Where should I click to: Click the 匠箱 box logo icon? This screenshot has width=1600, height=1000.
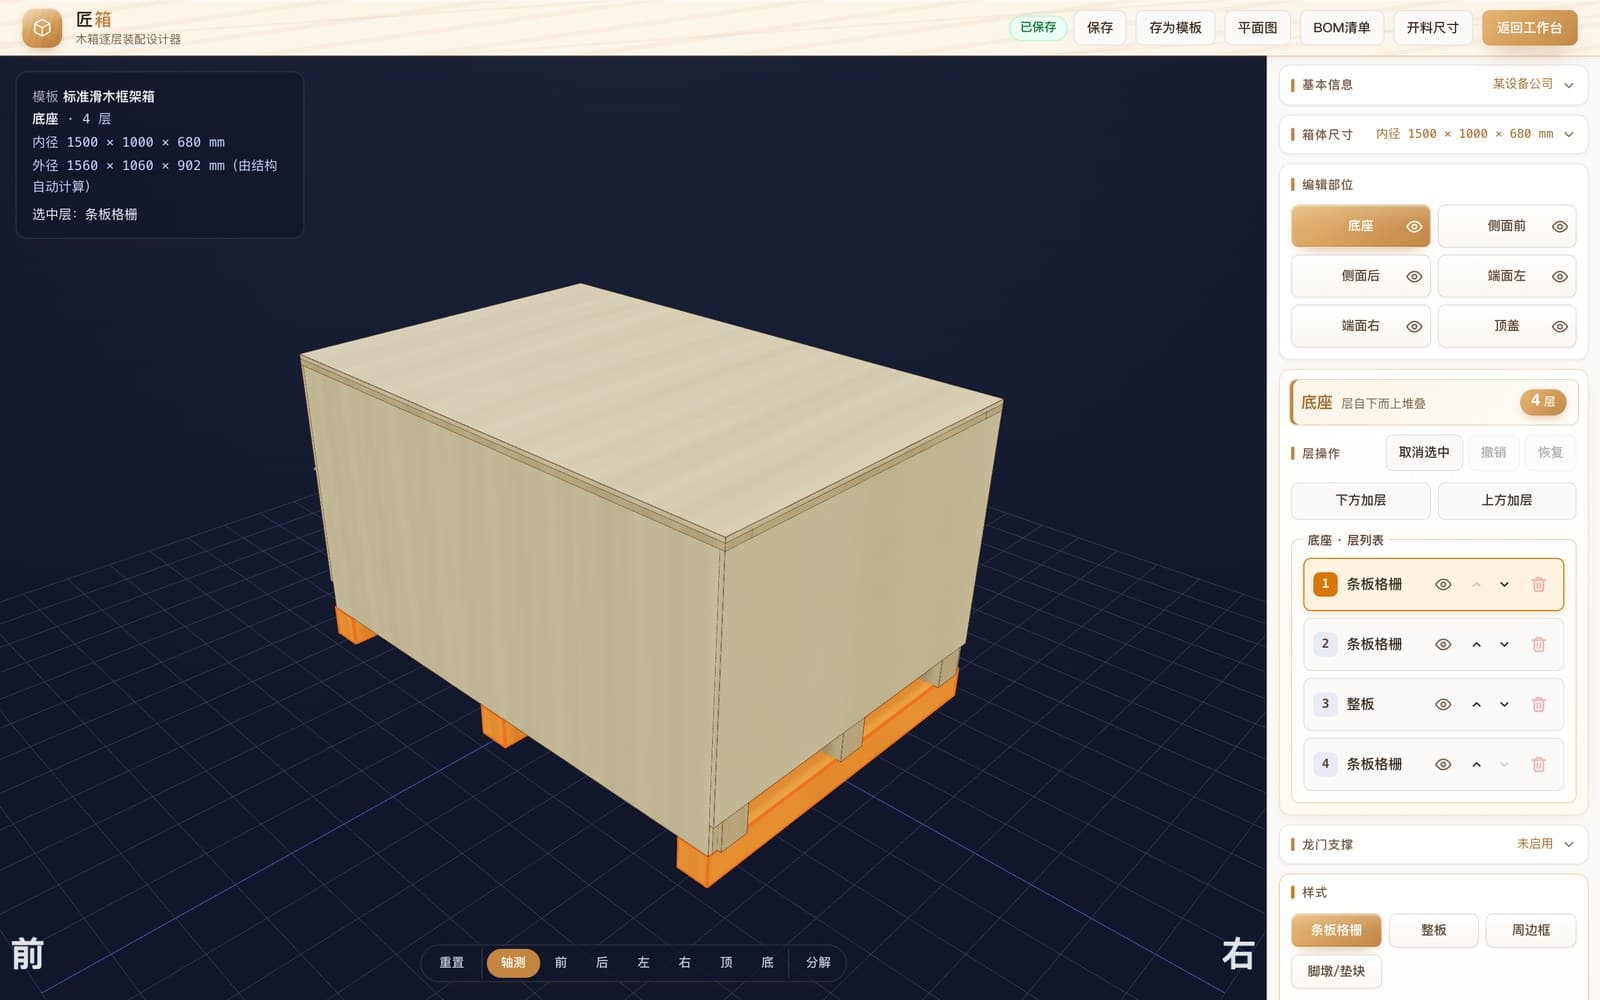[42, 28]
